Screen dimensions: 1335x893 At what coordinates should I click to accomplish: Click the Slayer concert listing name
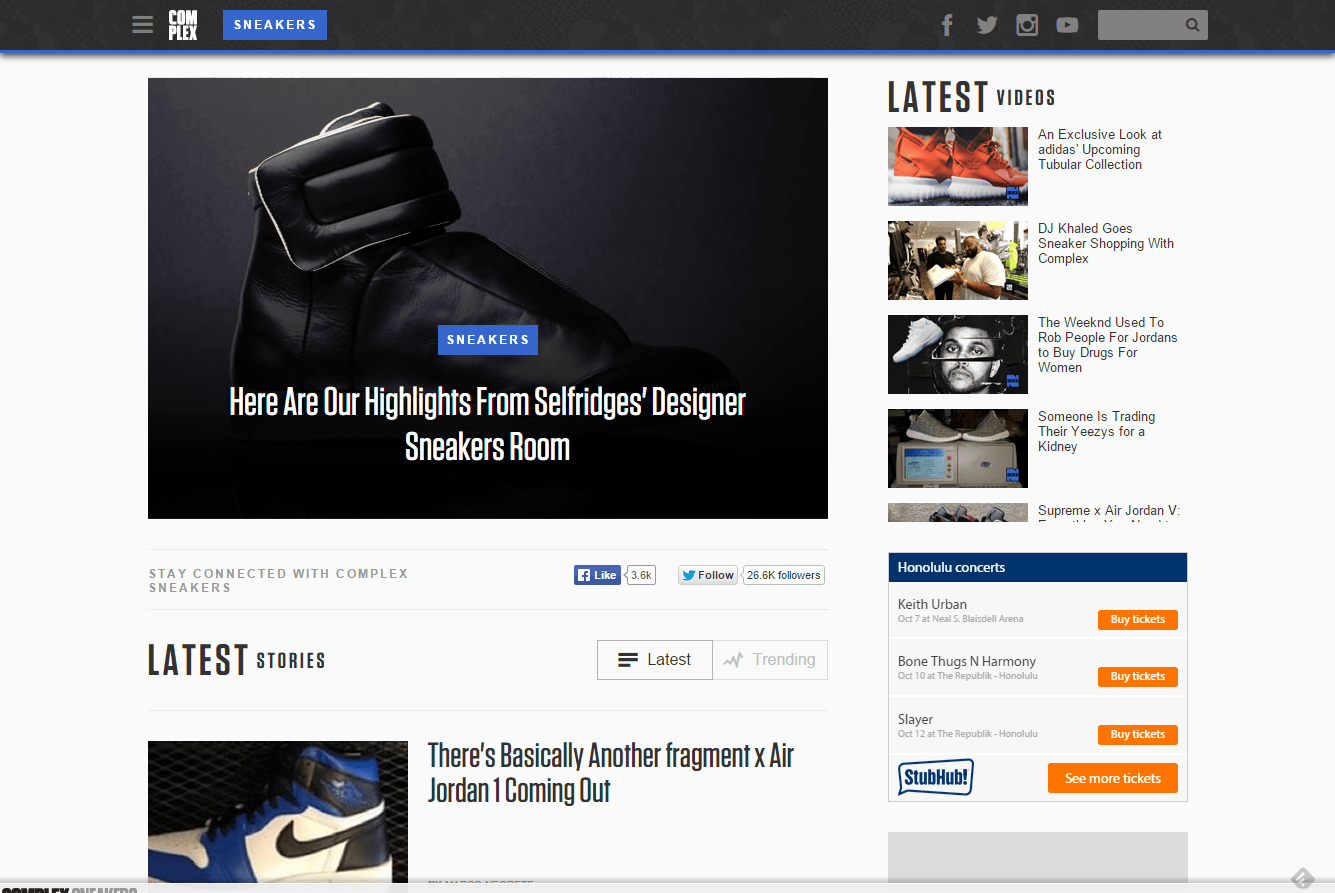(x=915, y=719)
